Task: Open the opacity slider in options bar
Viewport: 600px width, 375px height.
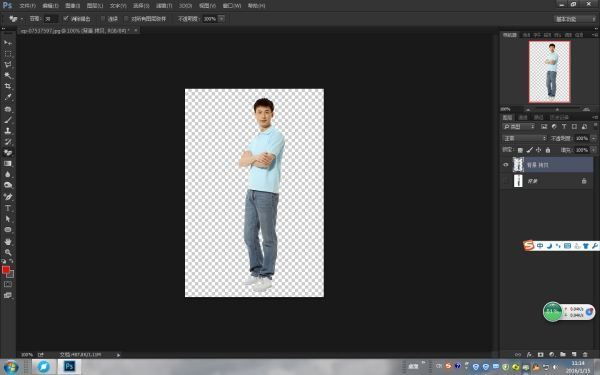Action: click(x=221, y=18)
